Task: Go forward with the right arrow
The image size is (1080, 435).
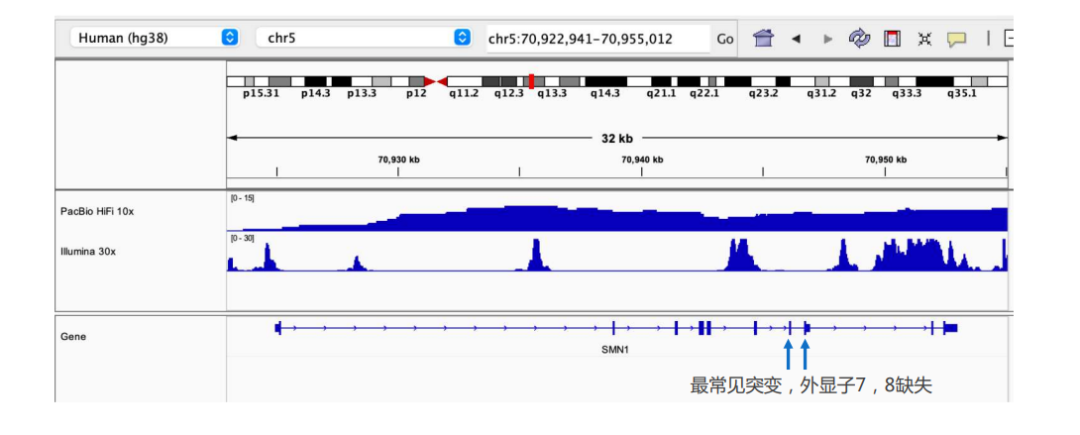Action: pyautogui.click(x=828, y=39)
